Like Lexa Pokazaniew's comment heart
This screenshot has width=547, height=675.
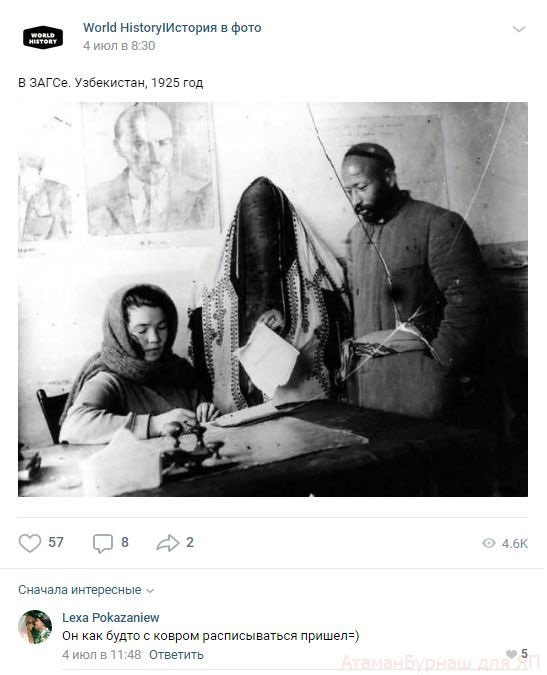click(x=511, y=654)
